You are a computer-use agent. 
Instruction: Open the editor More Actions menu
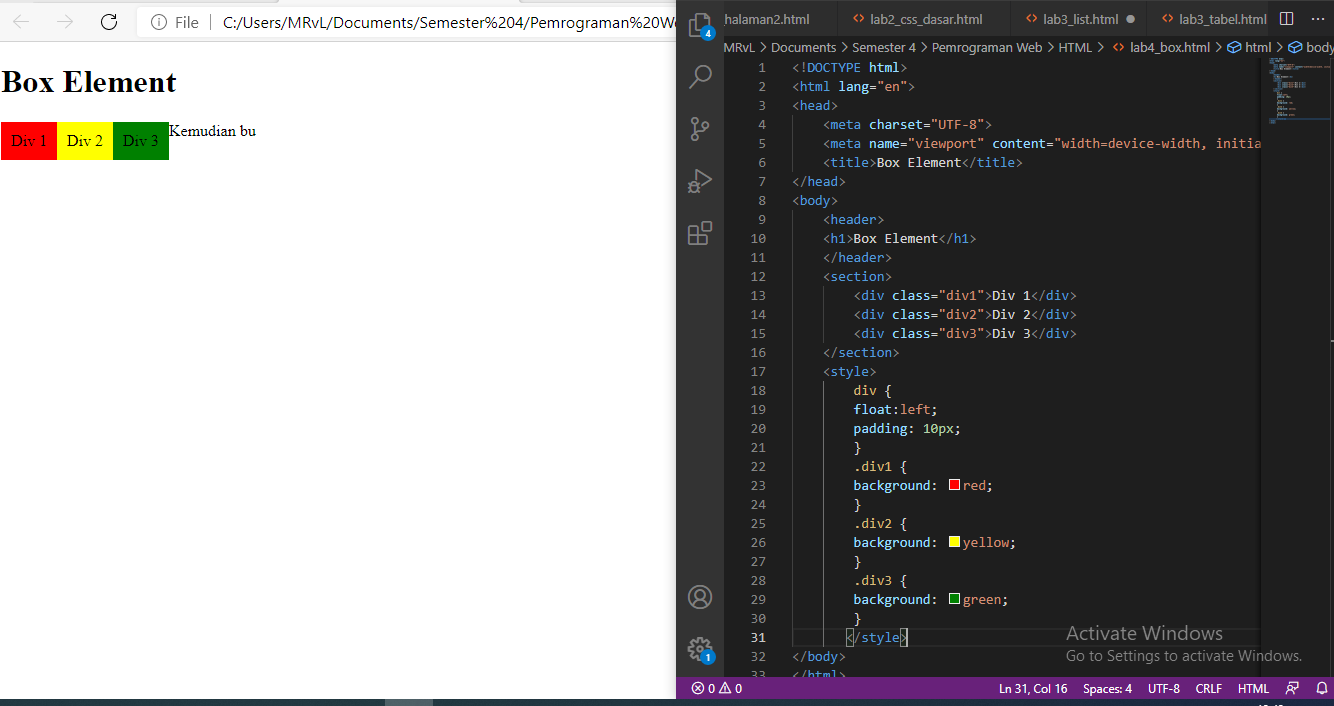click(1317, 18)
